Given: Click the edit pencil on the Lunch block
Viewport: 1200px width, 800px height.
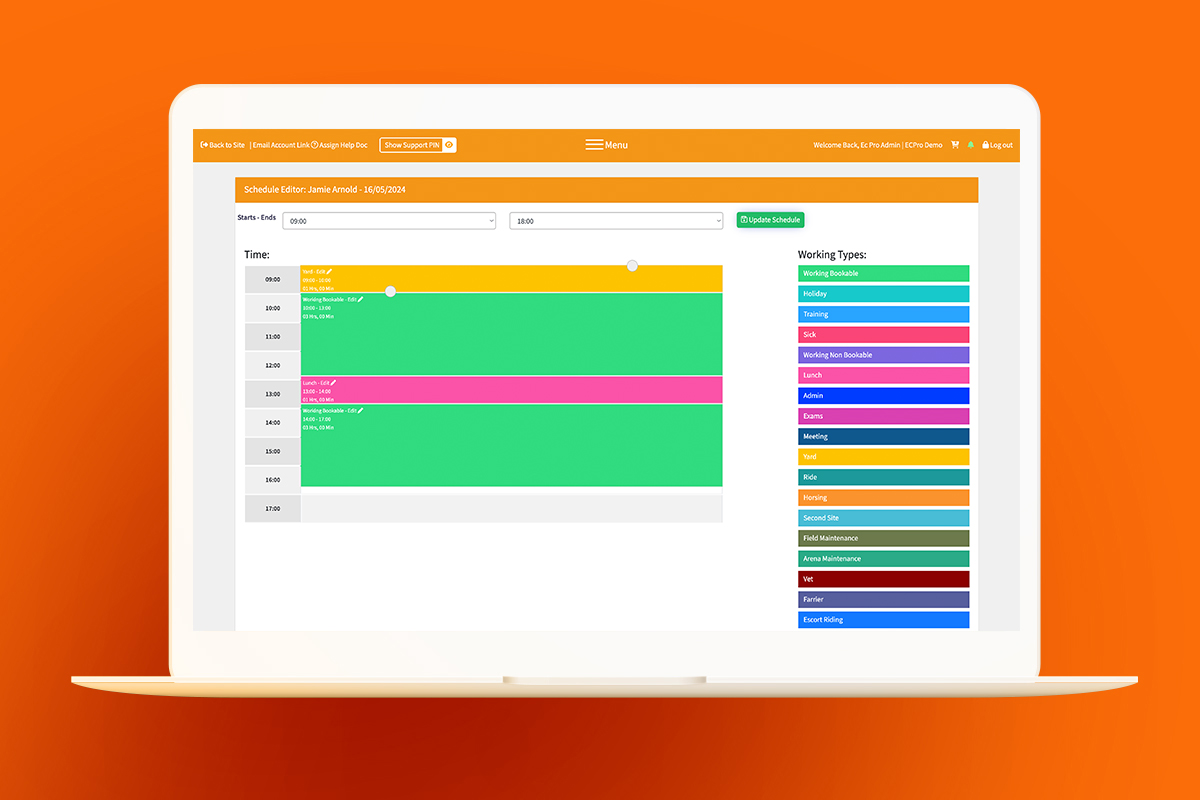Looking at the screenshot, I should pos(332,382).
